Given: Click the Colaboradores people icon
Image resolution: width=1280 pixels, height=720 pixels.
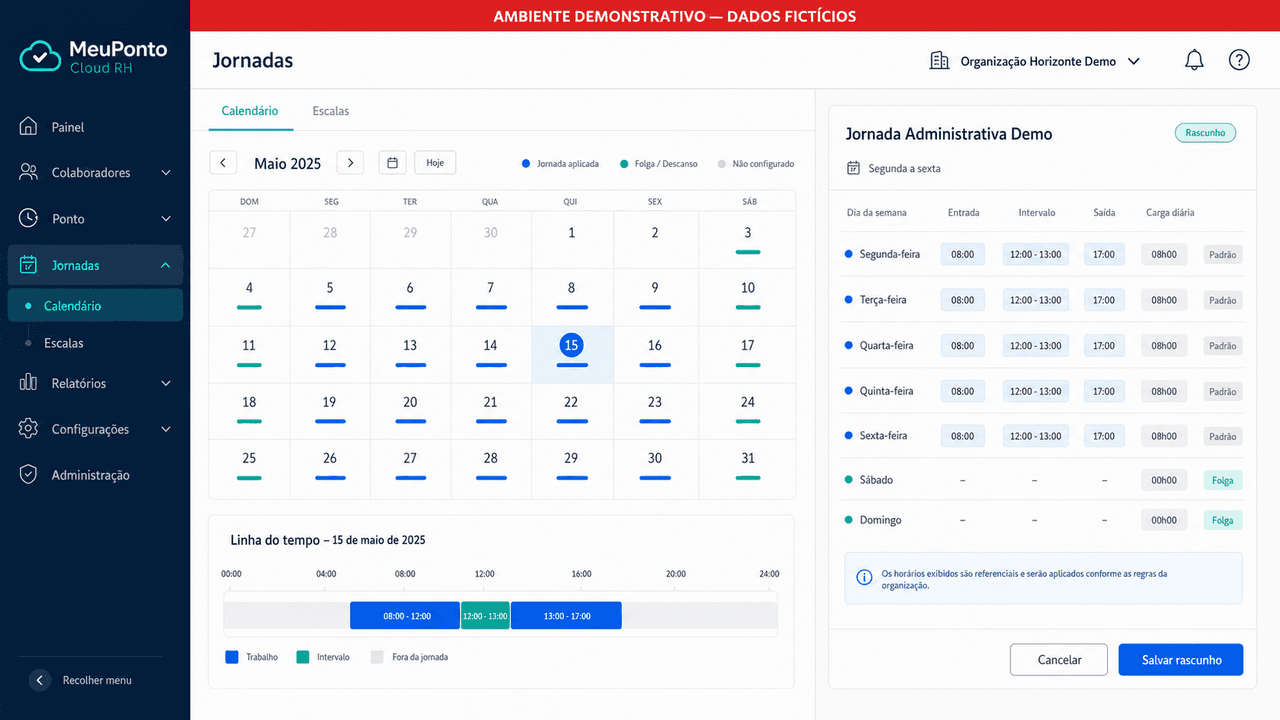Looking at the screenshot, I should point(29,172).
